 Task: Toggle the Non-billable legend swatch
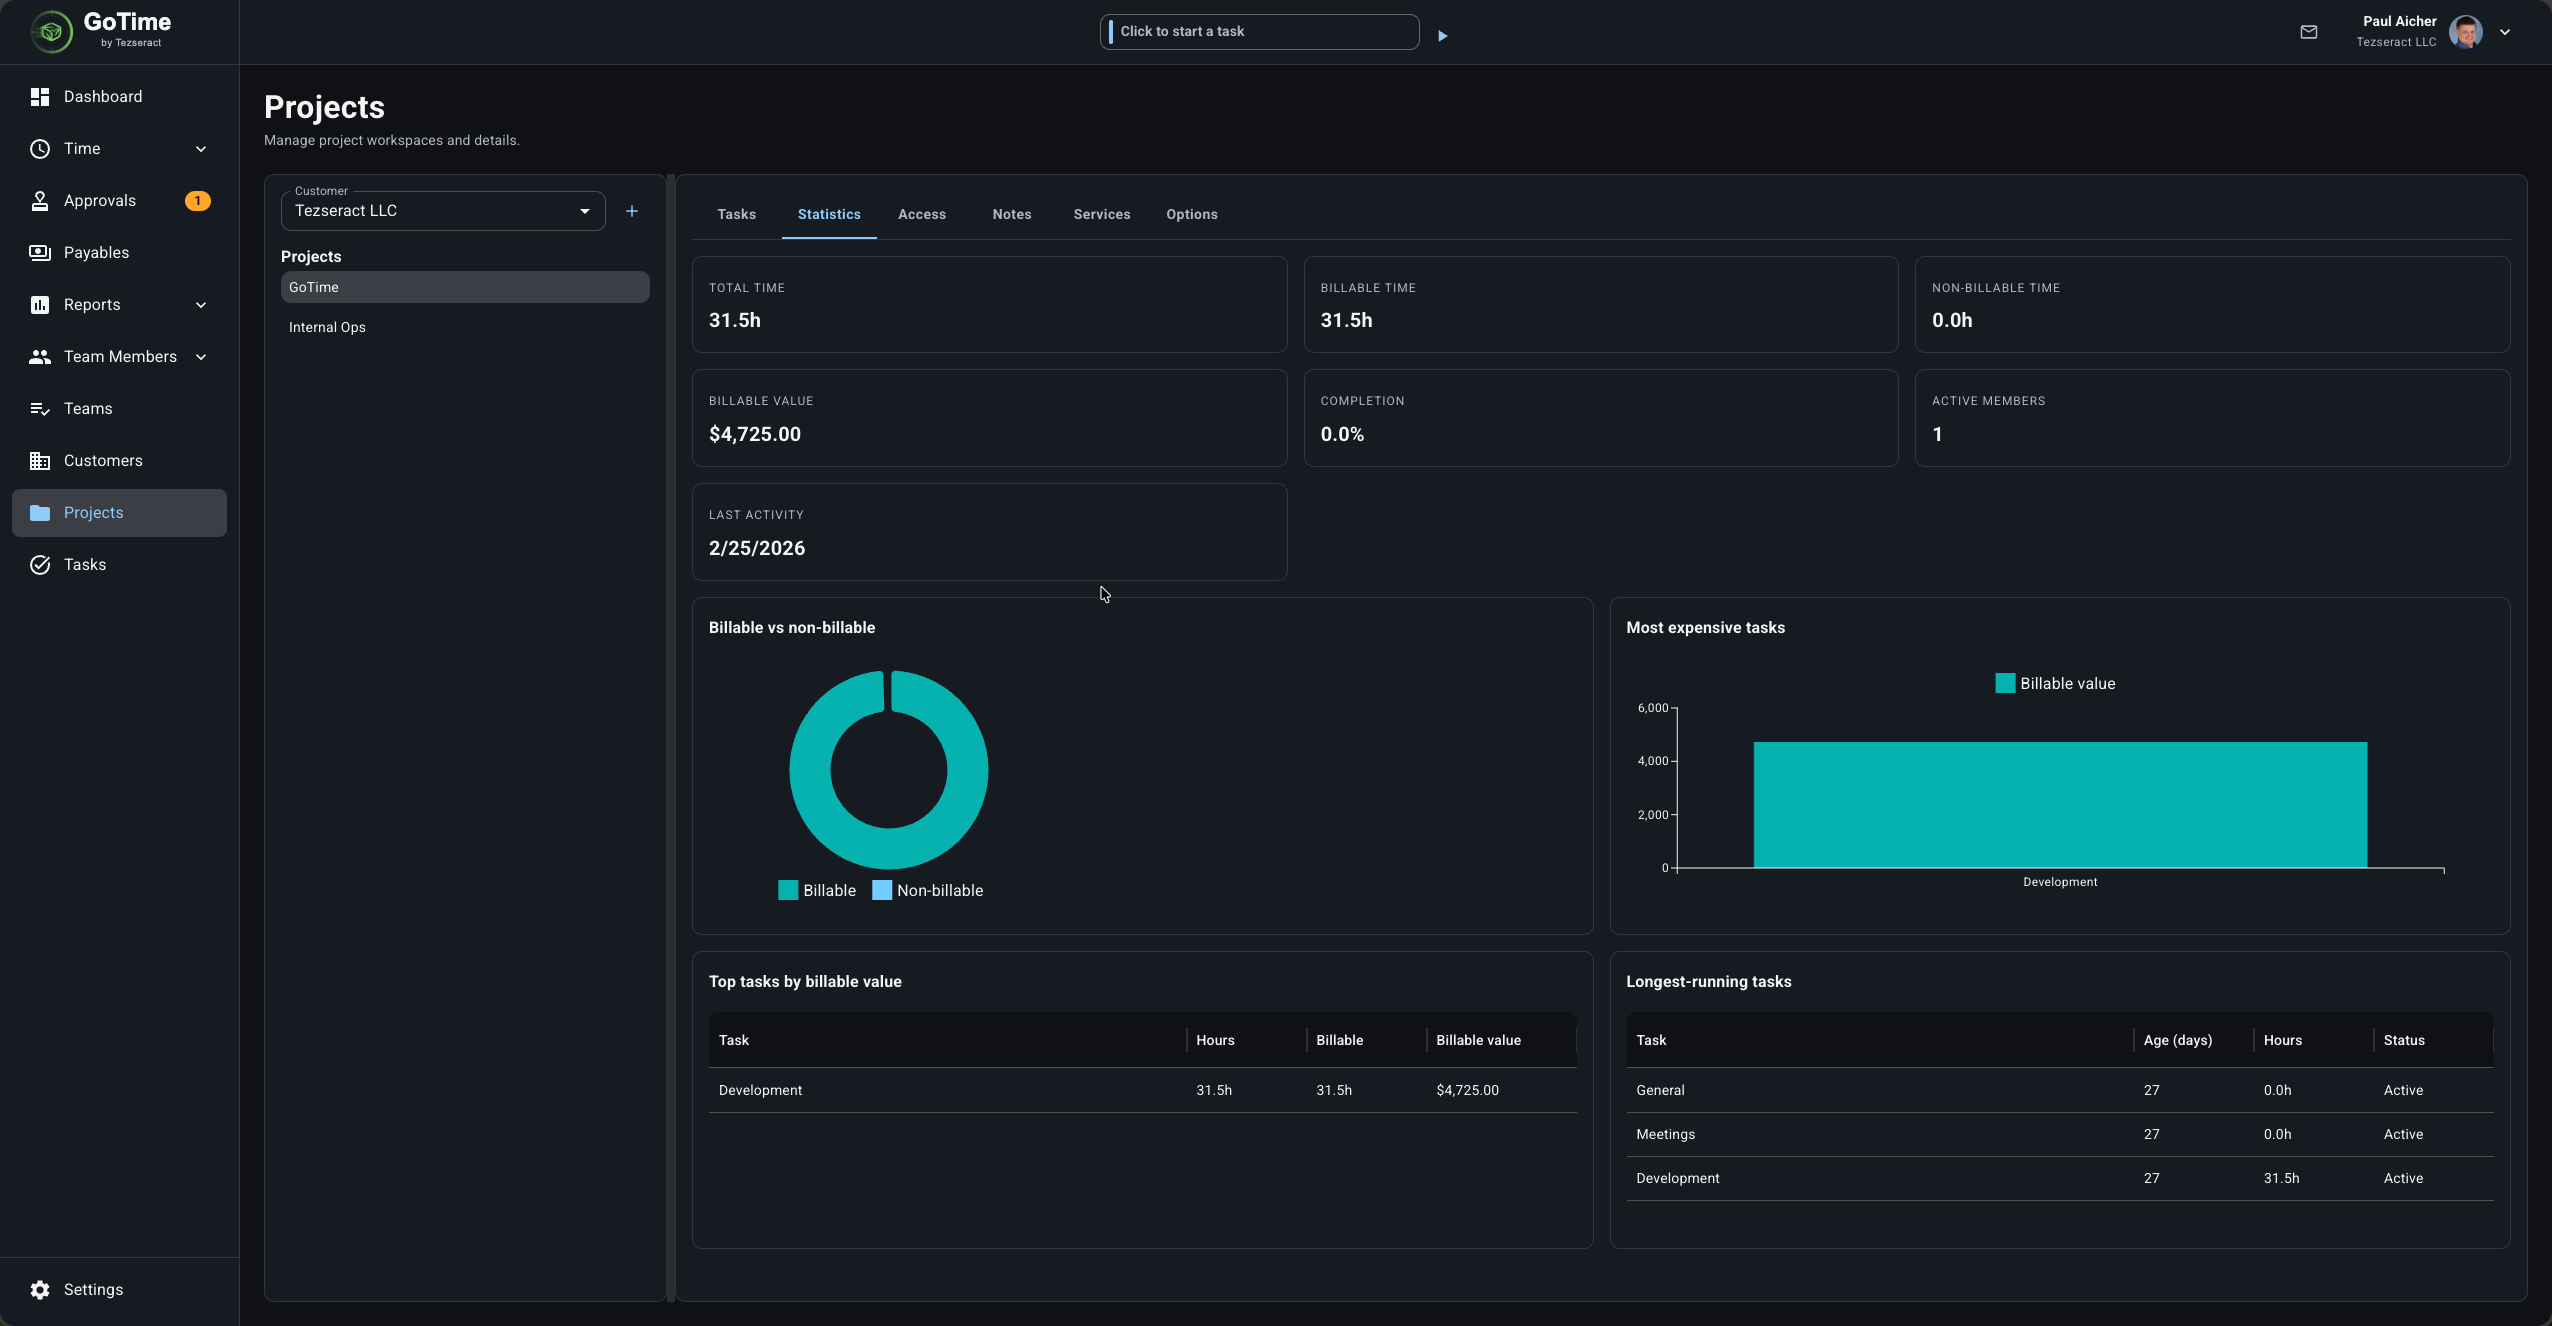click(x=882, y=890)
